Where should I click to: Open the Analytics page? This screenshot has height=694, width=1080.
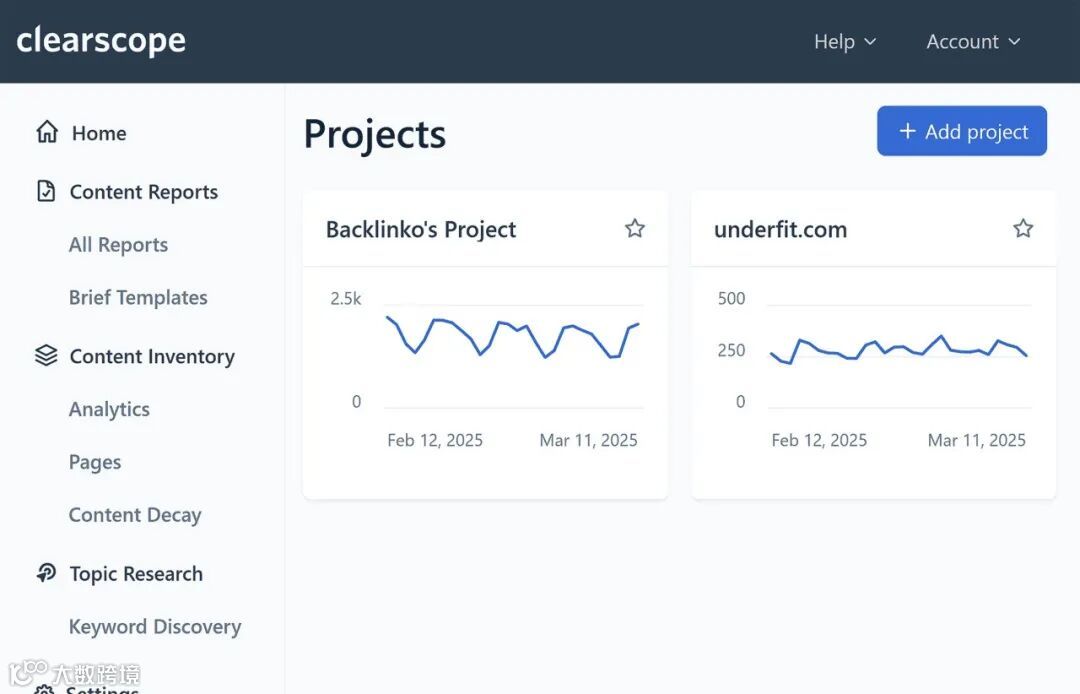[x=109, y=409]
